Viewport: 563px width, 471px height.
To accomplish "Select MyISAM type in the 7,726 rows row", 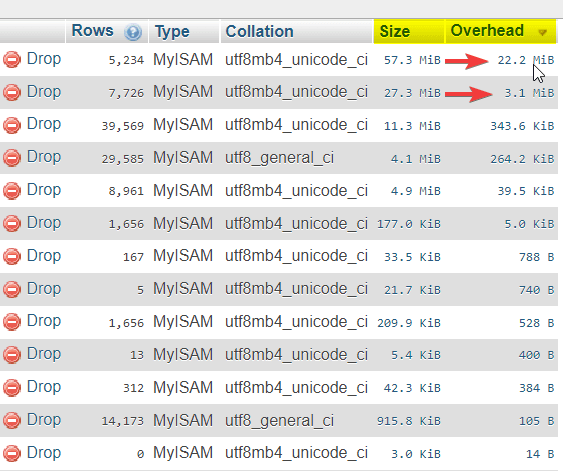I will coord(183,92).
